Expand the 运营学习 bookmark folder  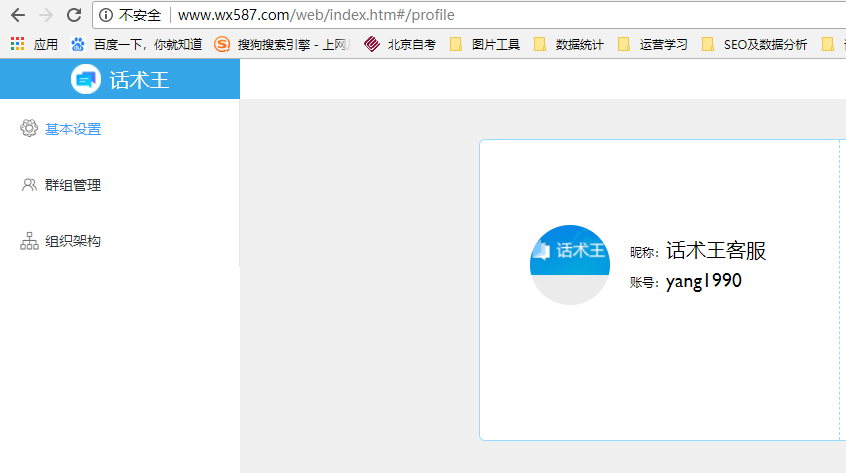pyautogui.click(x=653, y=44)
